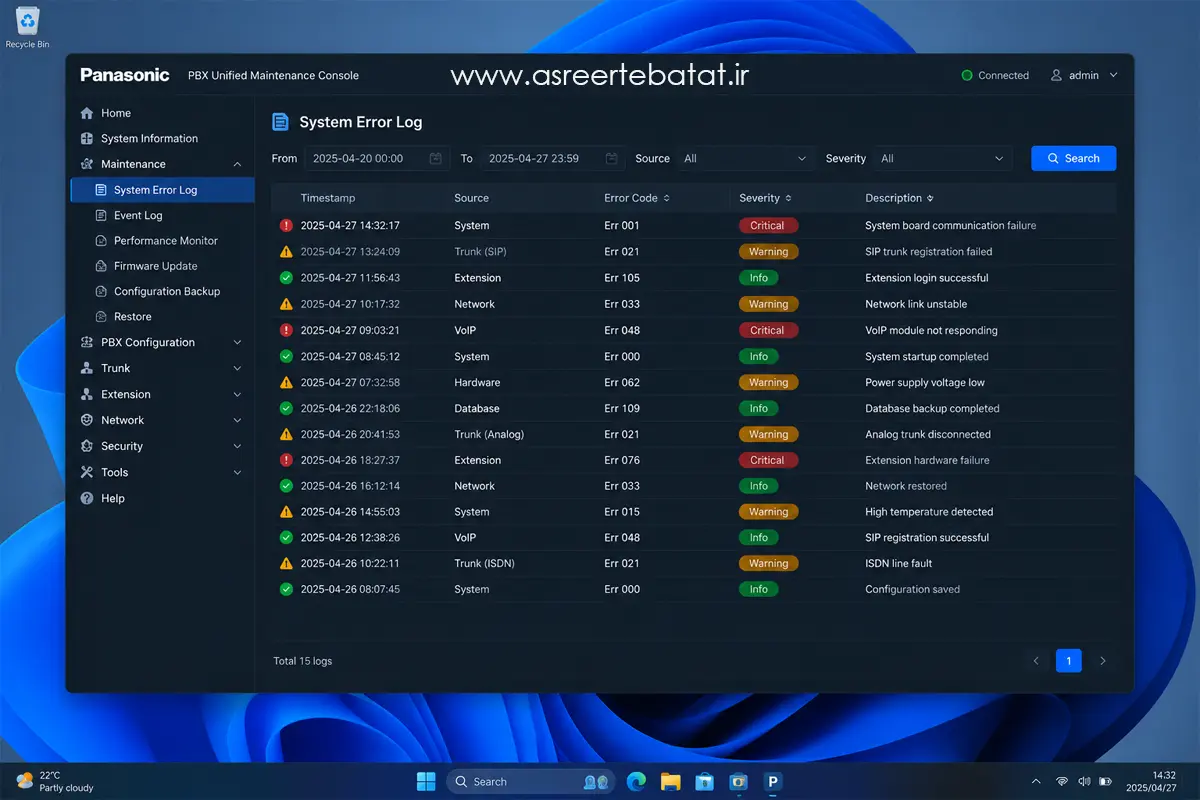Click the Event Log icon
The height and width of the screenshot is (800, 1200).
100,215
